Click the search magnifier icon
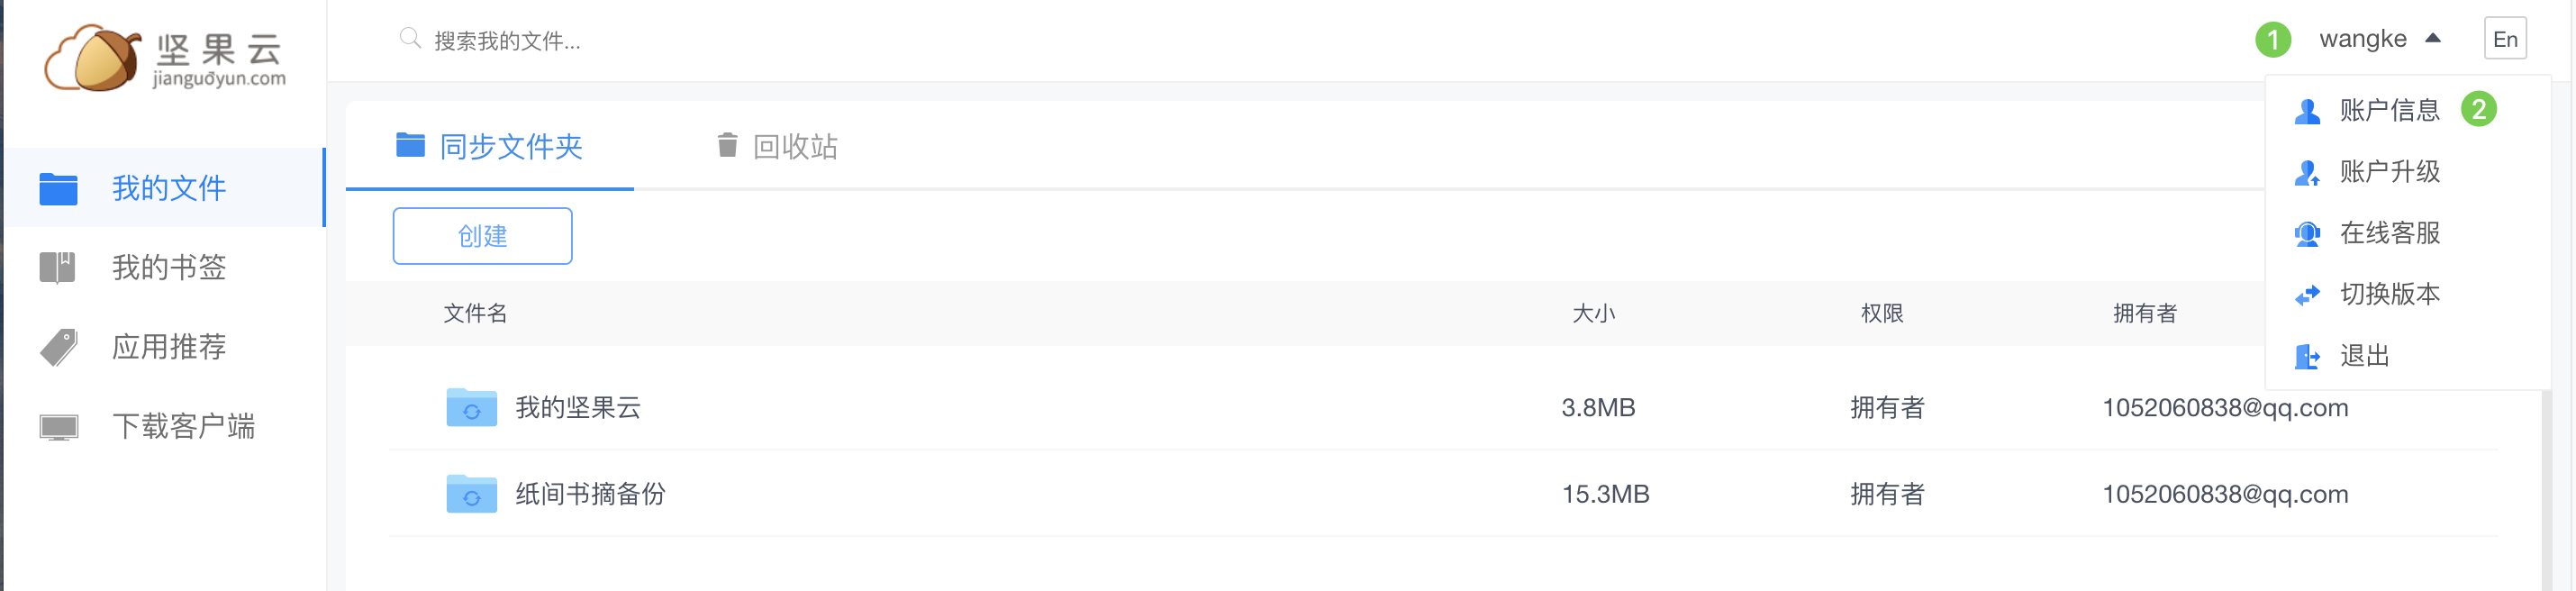 click(409, 39)
